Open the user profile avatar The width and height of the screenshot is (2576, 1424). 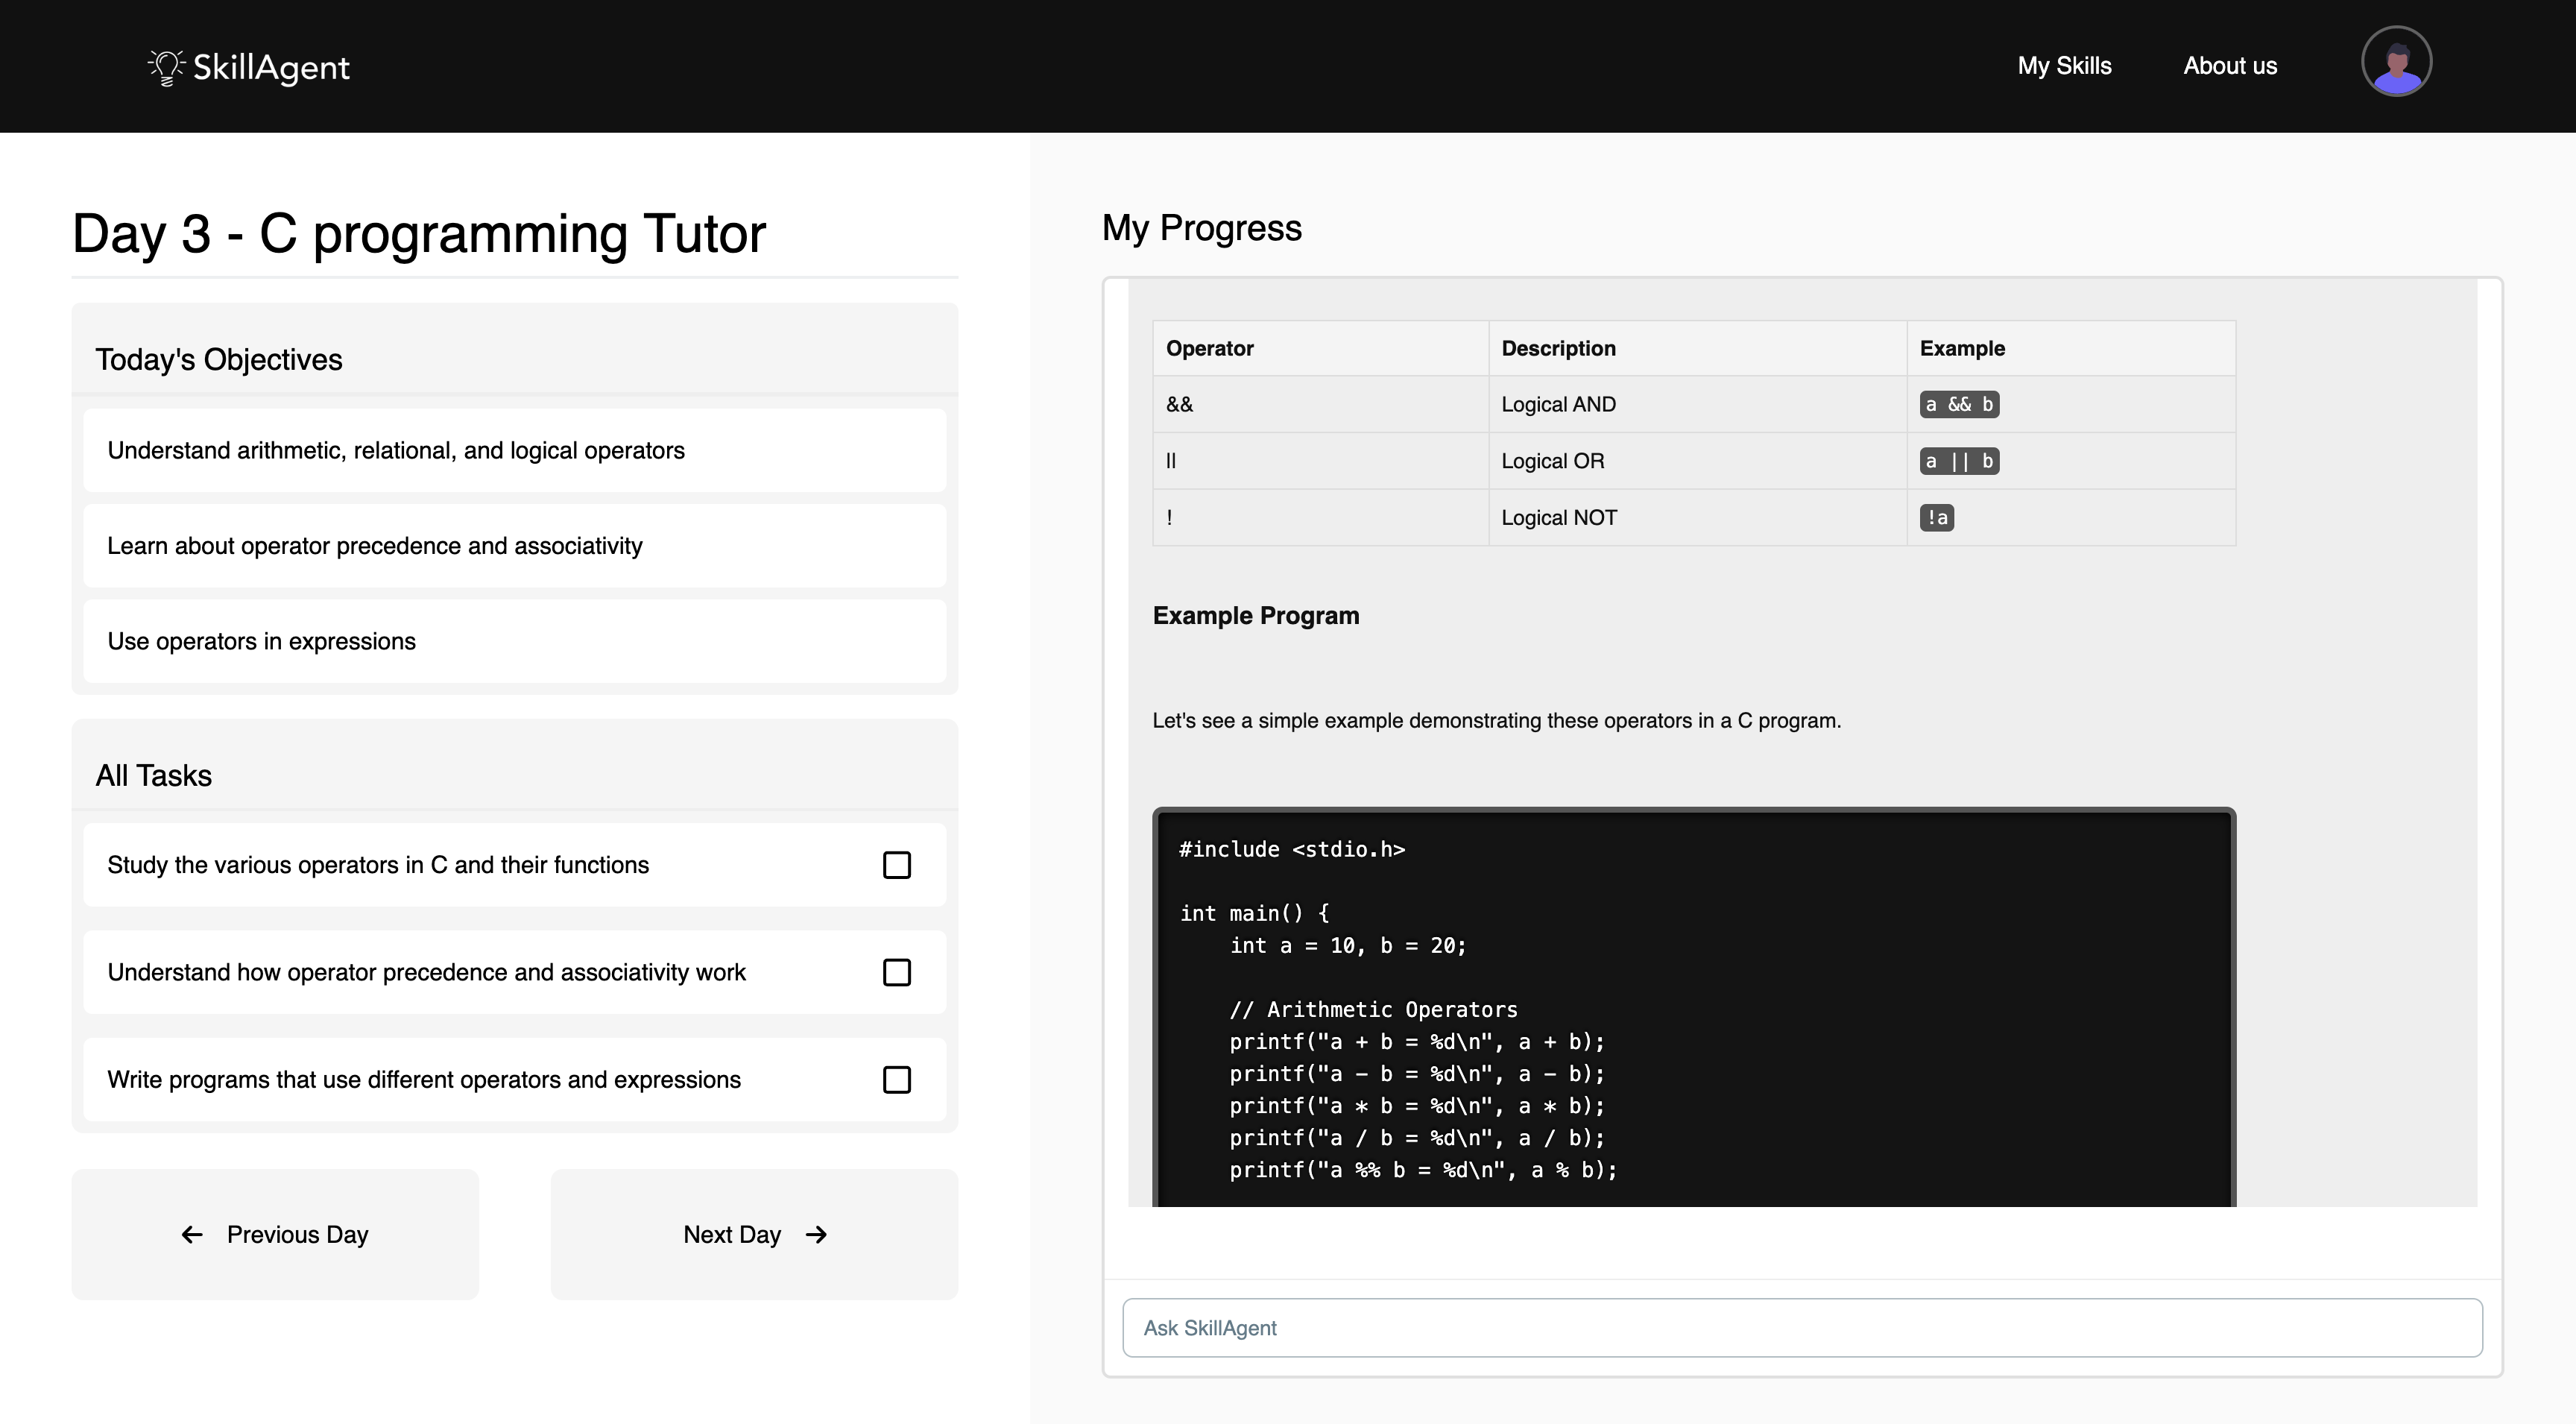click(x=2396, y=62)
